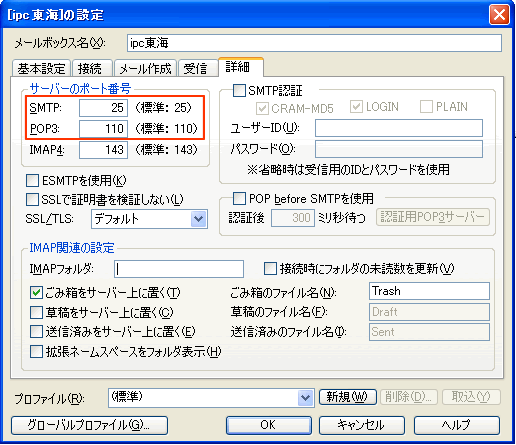This screenshot has height=445, width=516.
Task: Click the SMTP port number field
Action: 103,108
